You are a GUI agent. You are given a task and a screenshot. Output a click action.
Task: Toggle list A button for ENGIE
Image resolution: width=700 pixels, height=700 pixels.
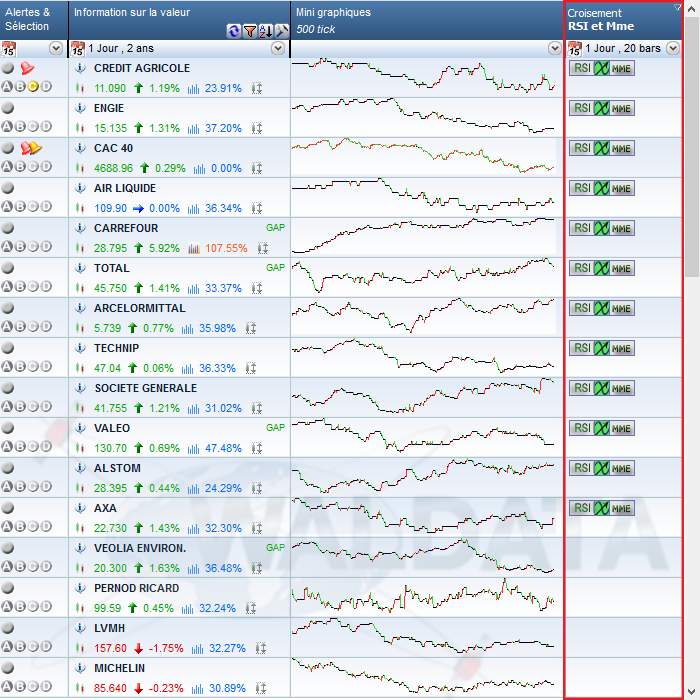[x=7, y=126]
